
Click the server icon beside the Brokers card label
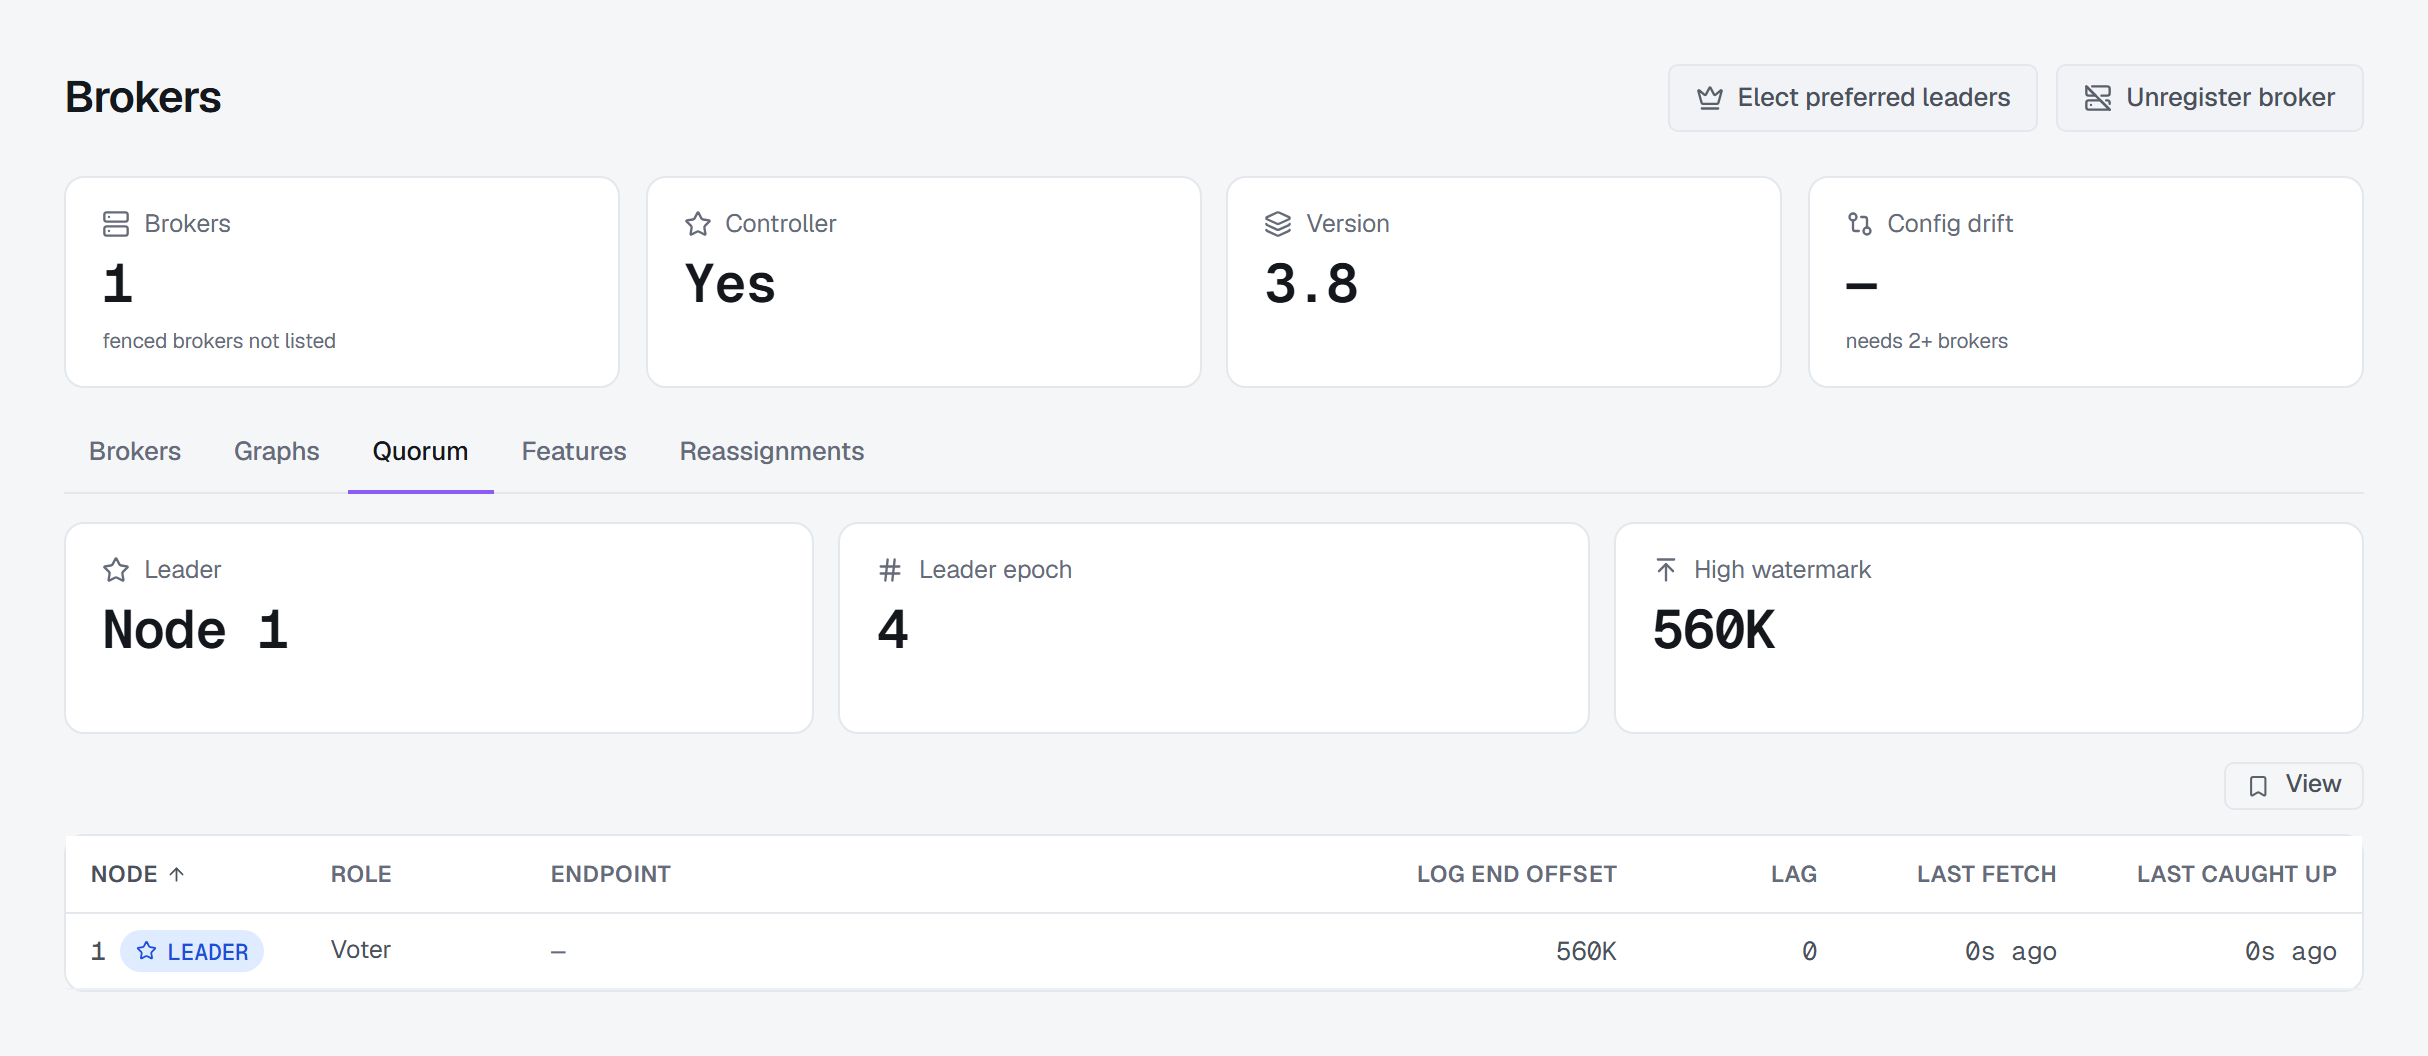[116, 224]
